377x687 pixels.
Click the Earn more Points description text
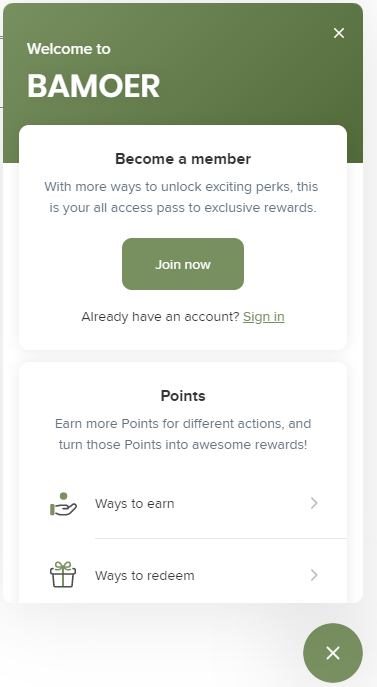click(x=183, y=434)
